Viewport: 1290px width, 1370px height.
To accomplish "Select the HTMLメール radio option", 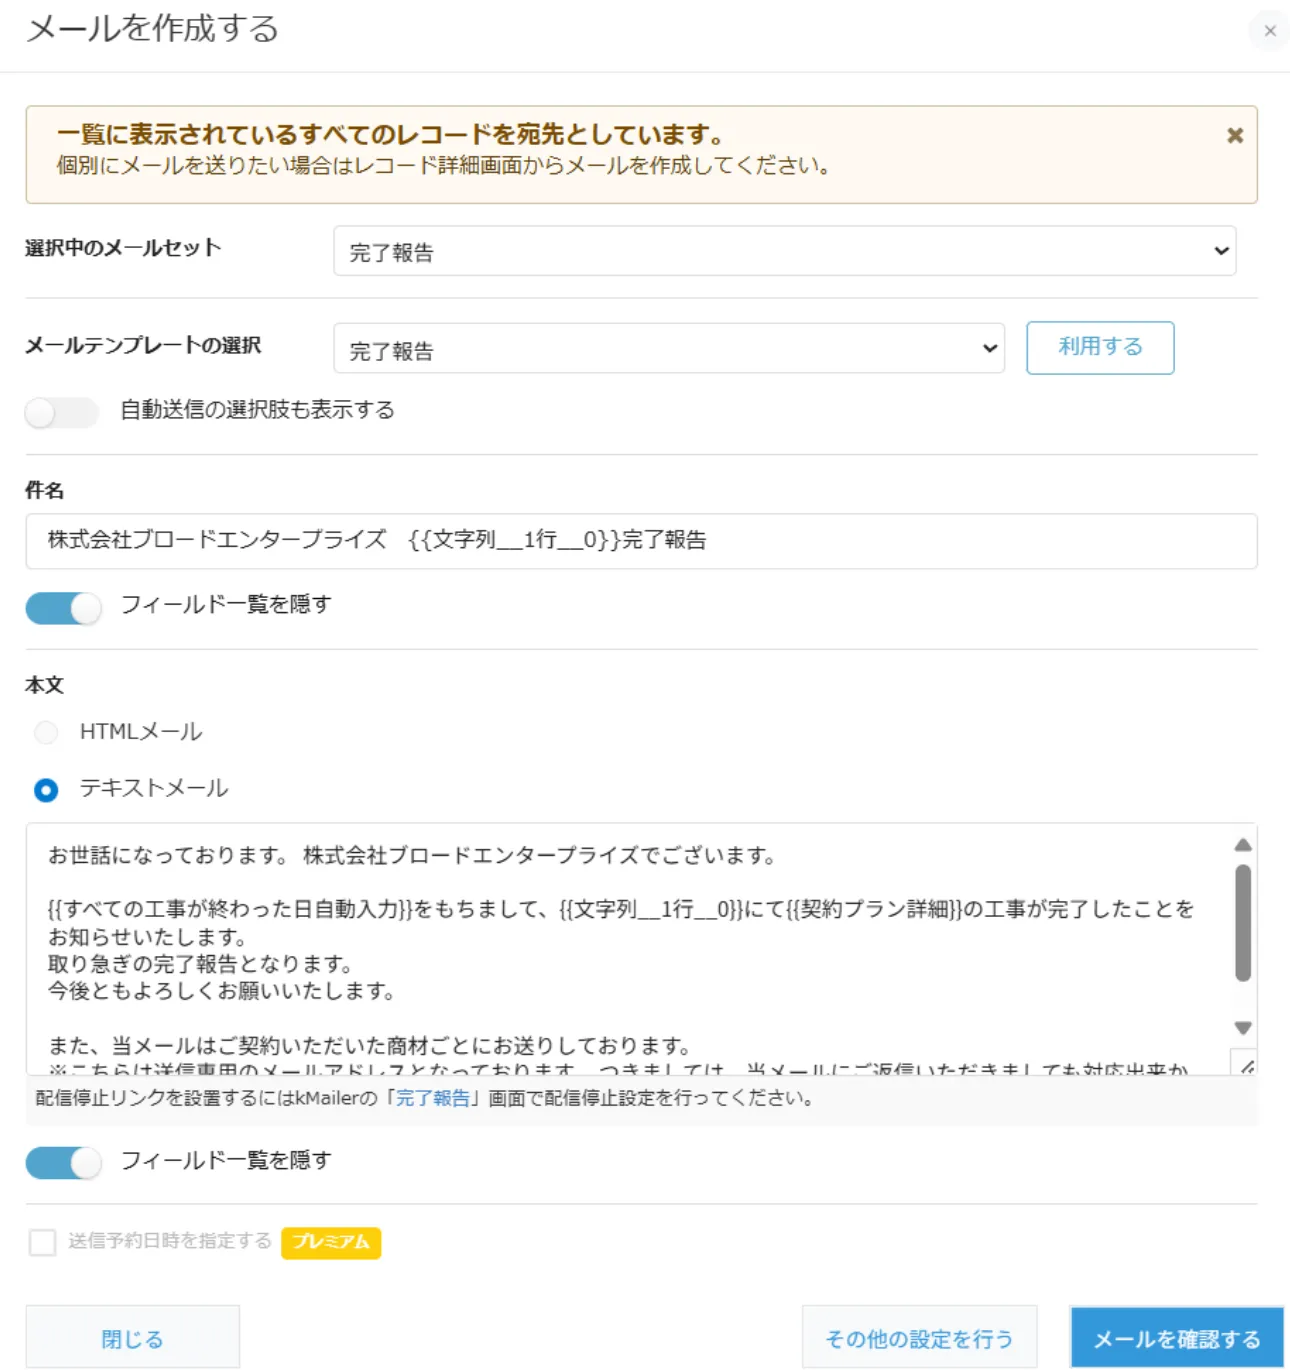I will [46, 733].
